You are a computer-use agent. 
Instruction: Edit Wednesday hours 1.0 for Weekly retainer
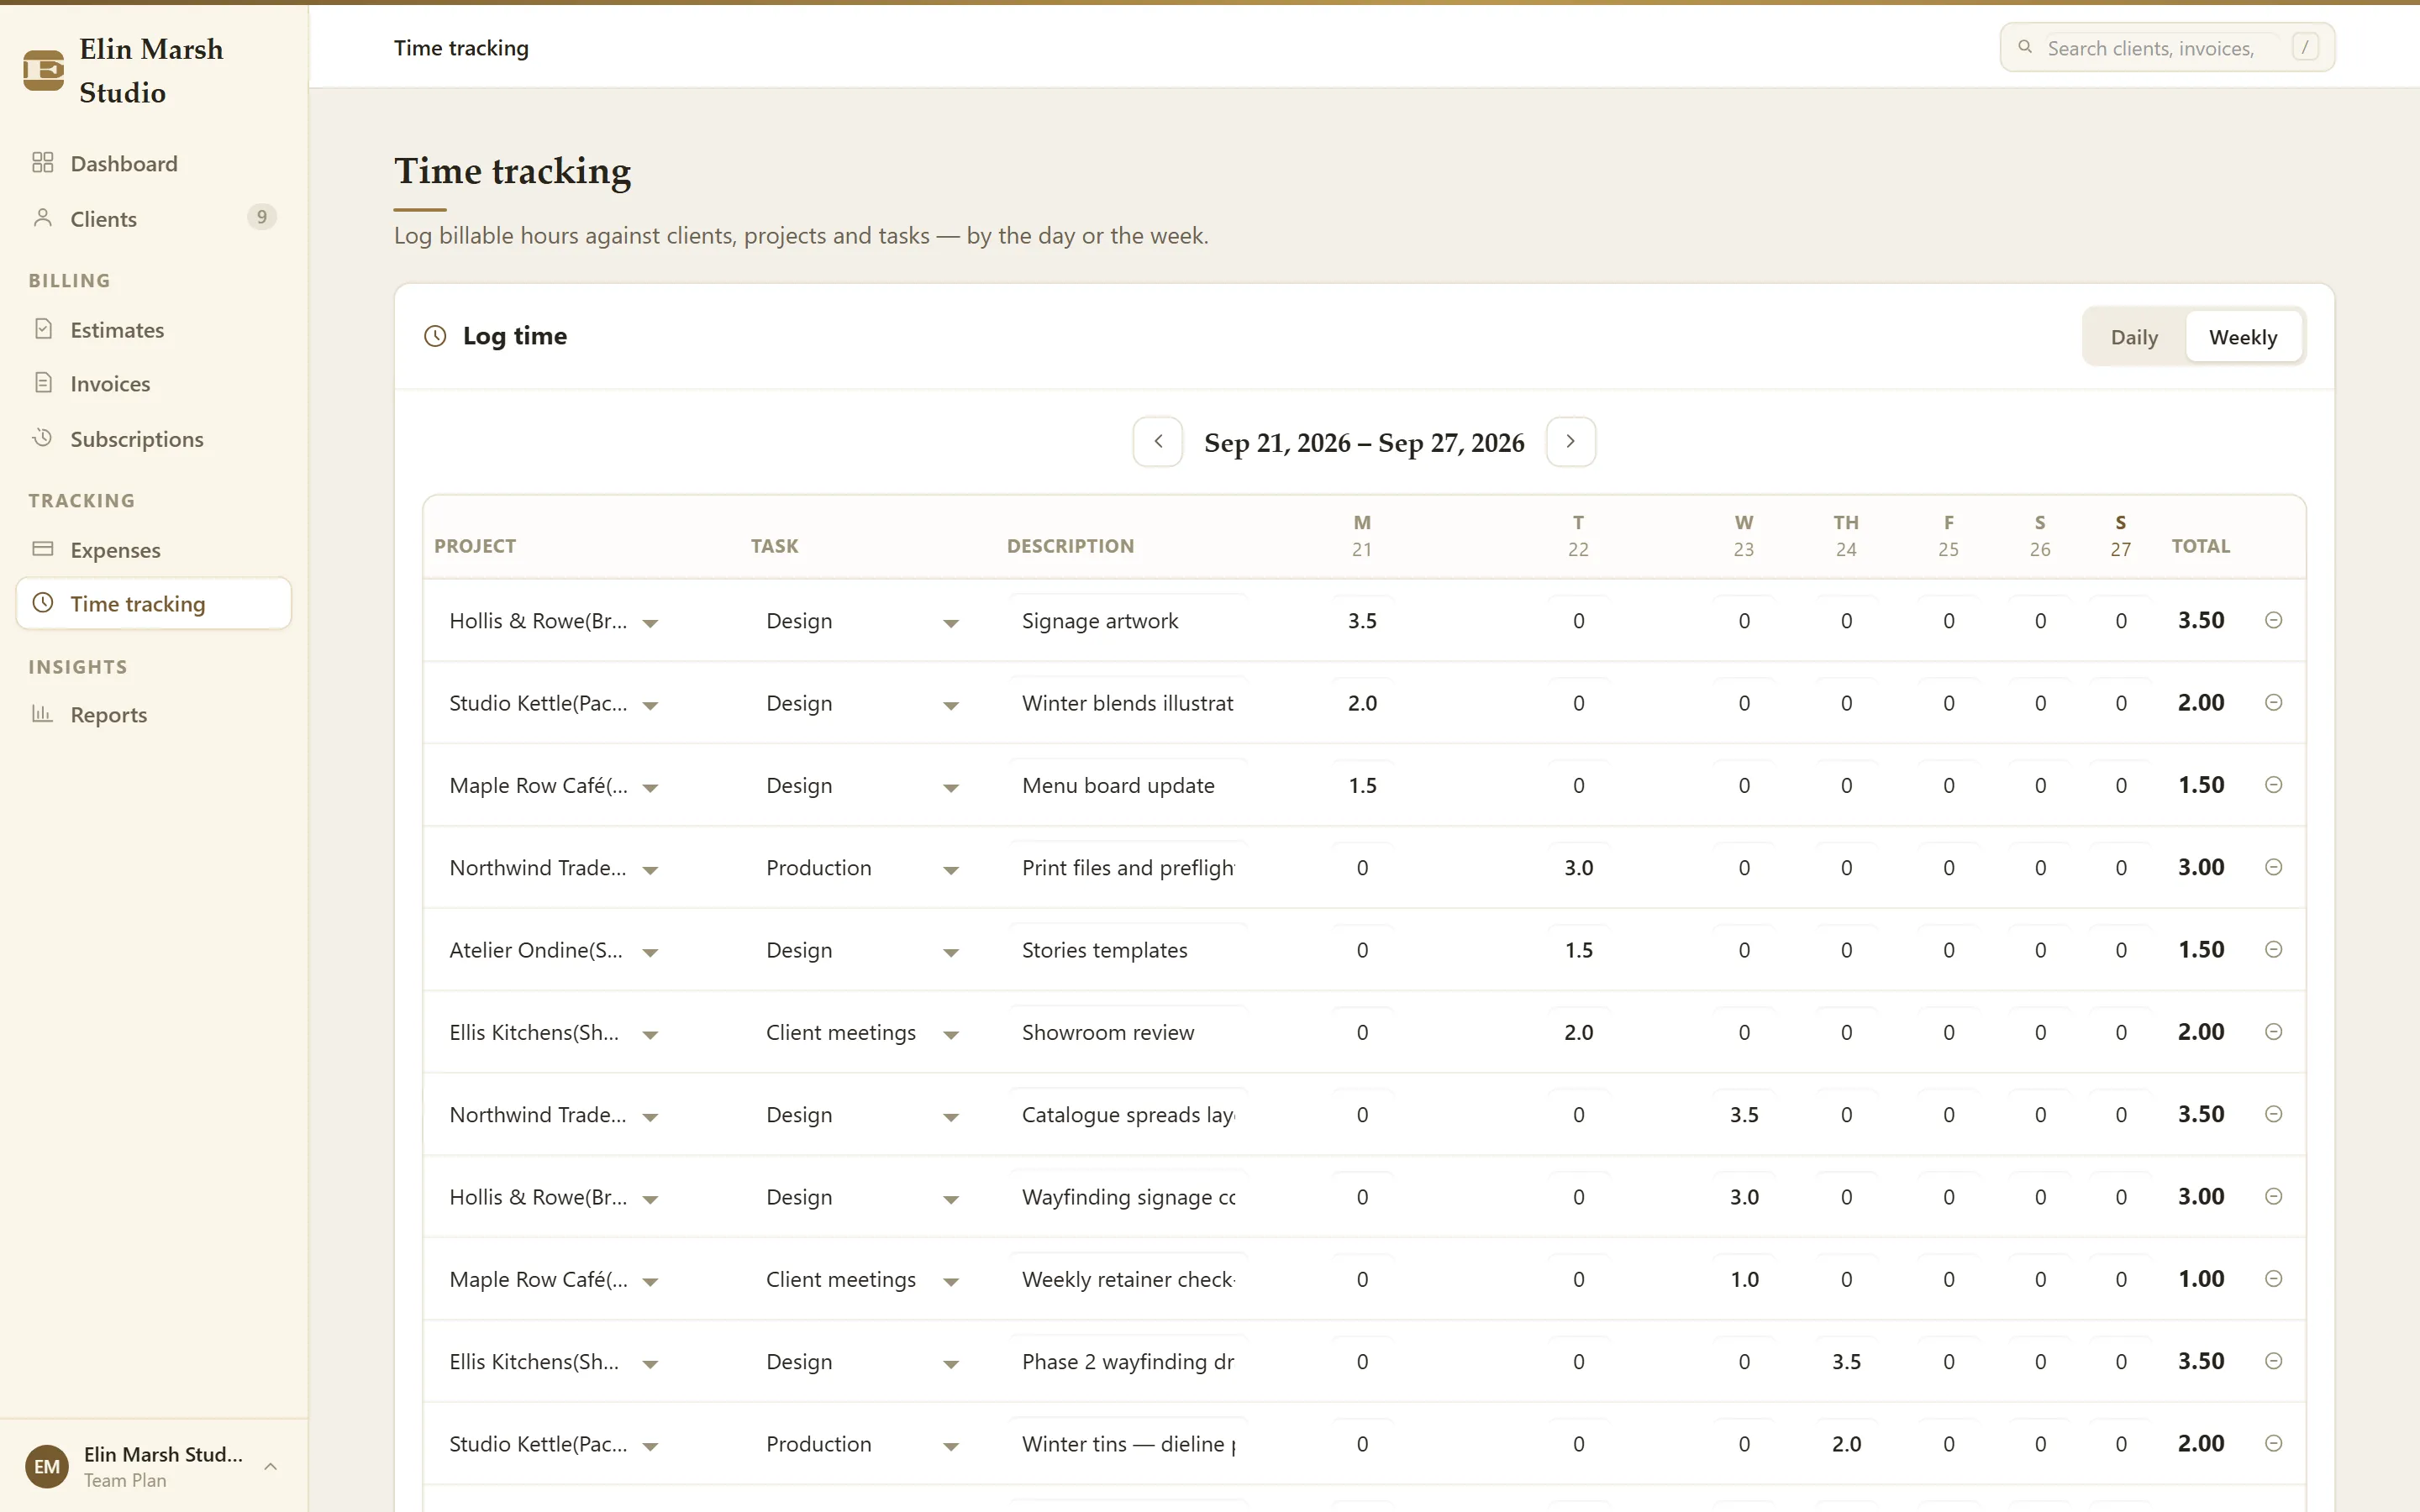tap(1744, 1280)
